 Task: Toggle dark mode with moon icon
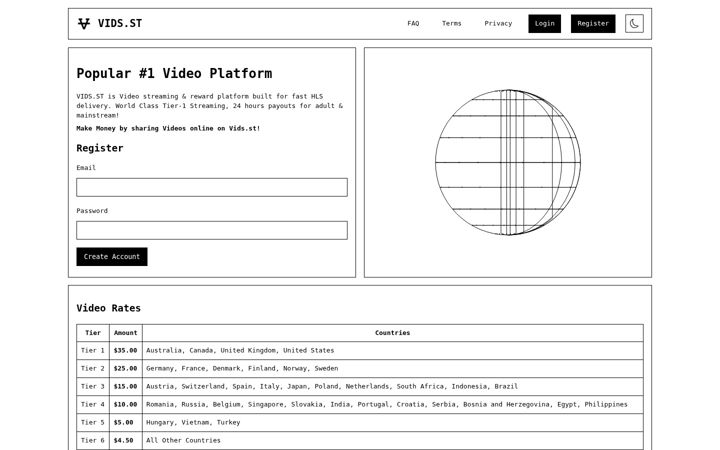634,23
